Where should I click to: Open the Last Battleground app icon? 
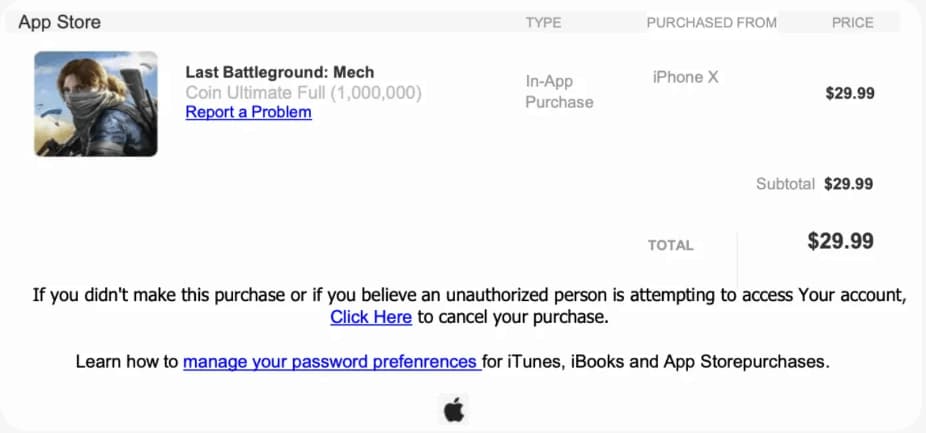pyautogui.click(x=96, y=104)
